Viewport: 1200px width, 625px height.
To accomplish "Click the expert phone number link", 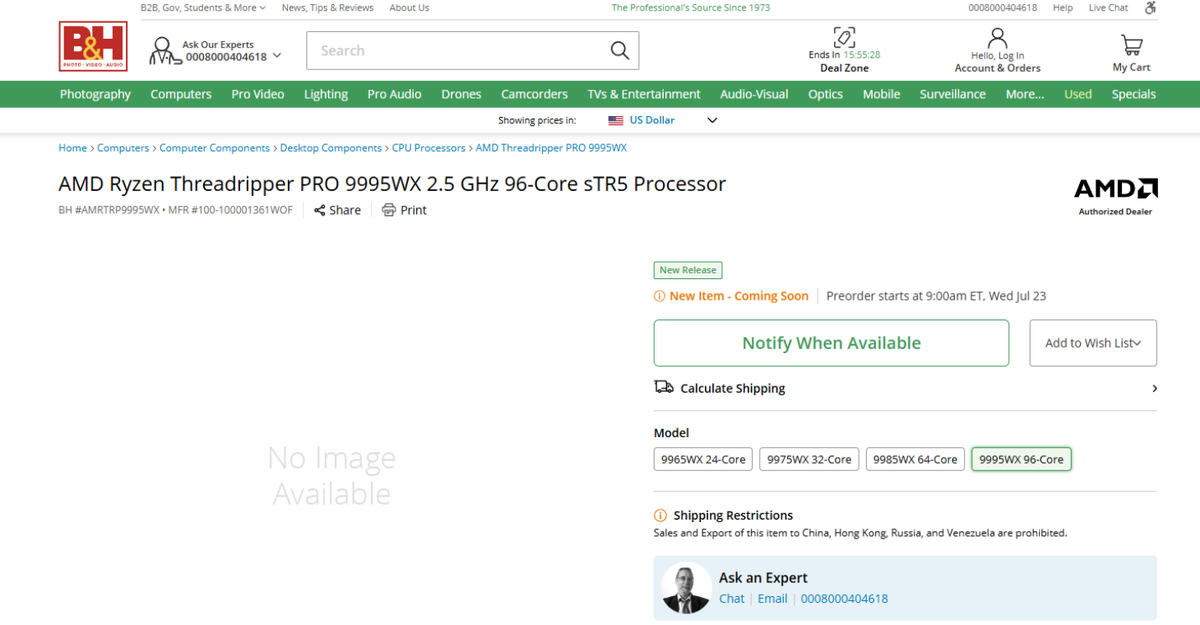I will coord(844,598).
